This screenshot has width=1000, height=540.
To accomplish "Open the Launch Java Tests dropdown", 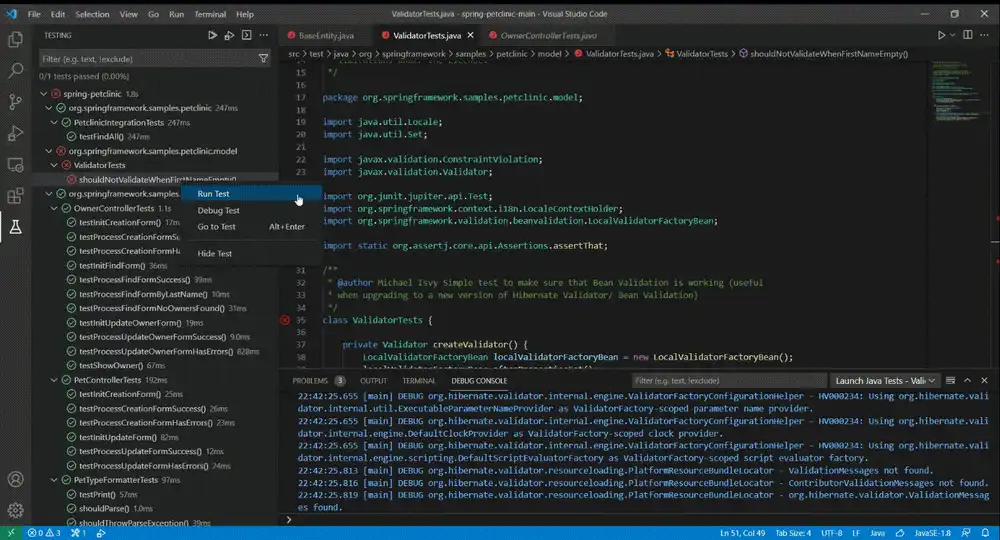I will click(x=885, y=381).
